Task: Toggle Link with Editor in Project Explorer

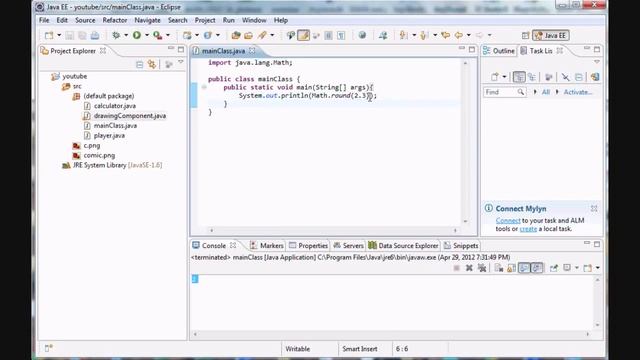Action: (152, 64)
